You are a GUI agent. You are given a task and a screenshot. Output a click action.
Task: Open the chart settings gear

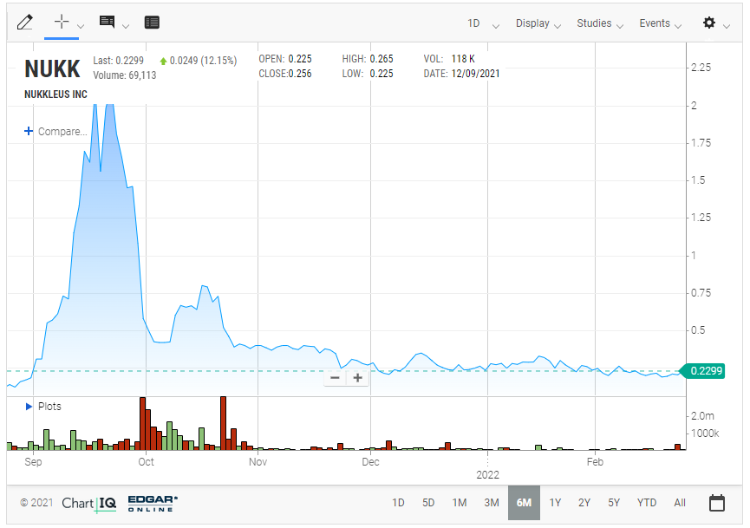pos(709,22)
